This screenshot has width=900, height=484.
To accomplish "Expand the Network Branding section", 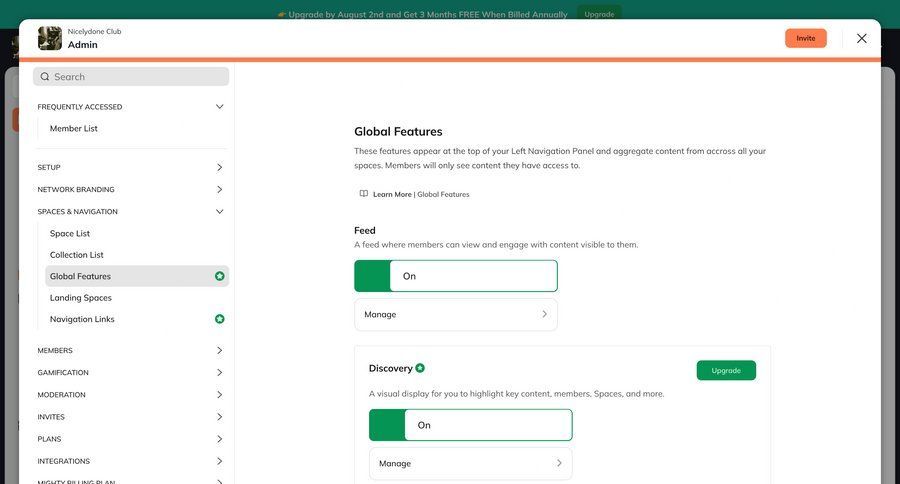I will coord(219,189).
